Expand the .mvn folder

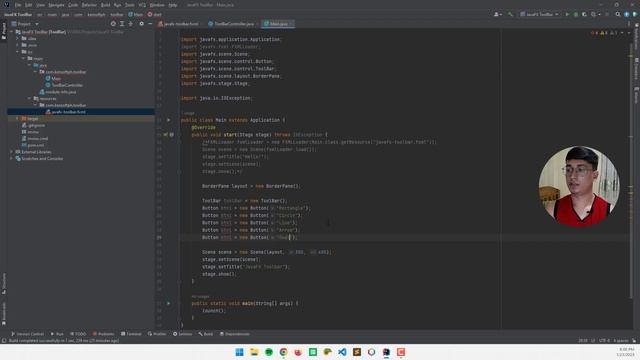[x=18, y=45]
